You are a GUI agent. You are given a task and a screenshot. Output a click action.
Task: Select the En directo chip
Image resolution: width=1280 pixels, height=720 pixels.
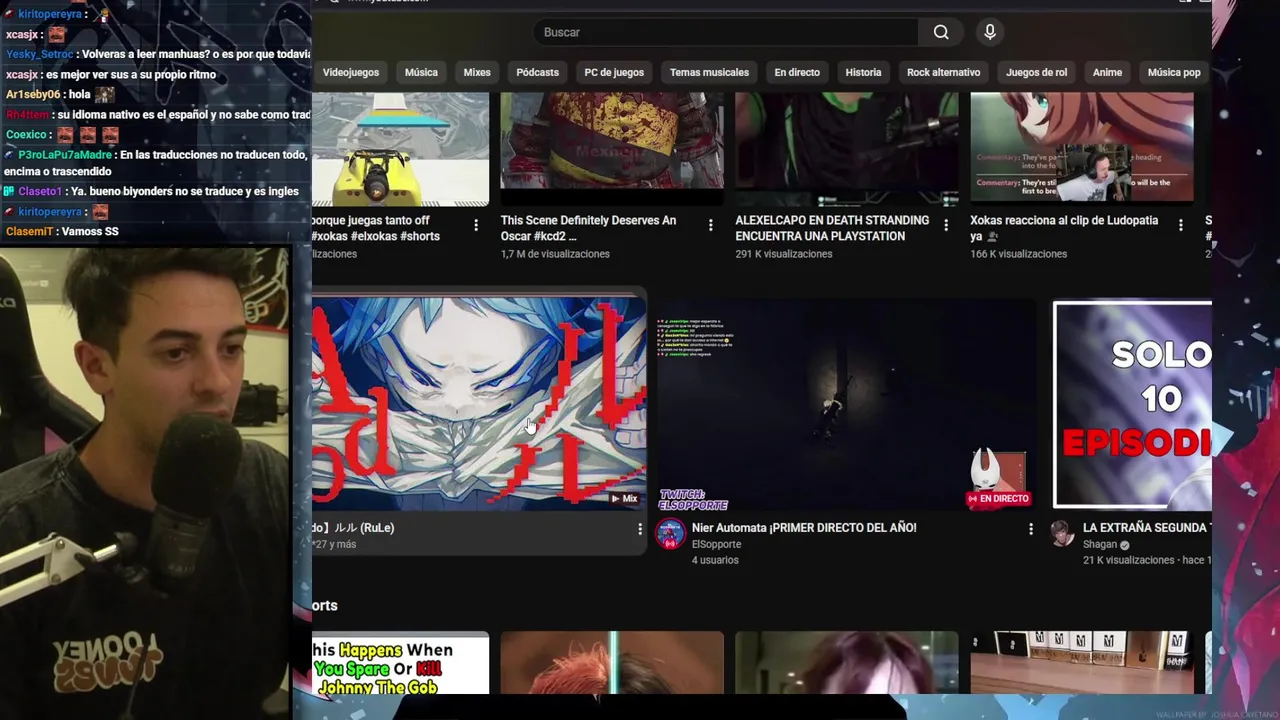tap(797, 72)
